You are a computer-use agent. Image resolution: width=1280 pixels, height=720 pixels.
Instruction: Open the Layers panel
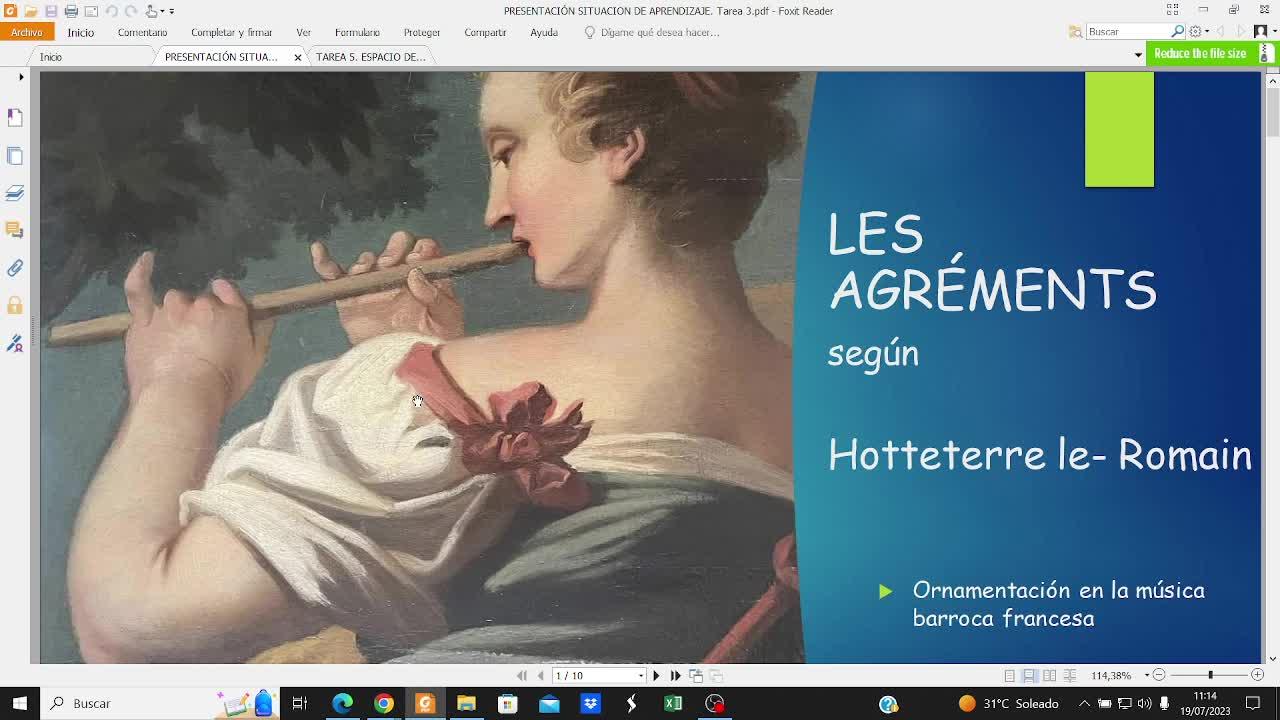point(15,193)
